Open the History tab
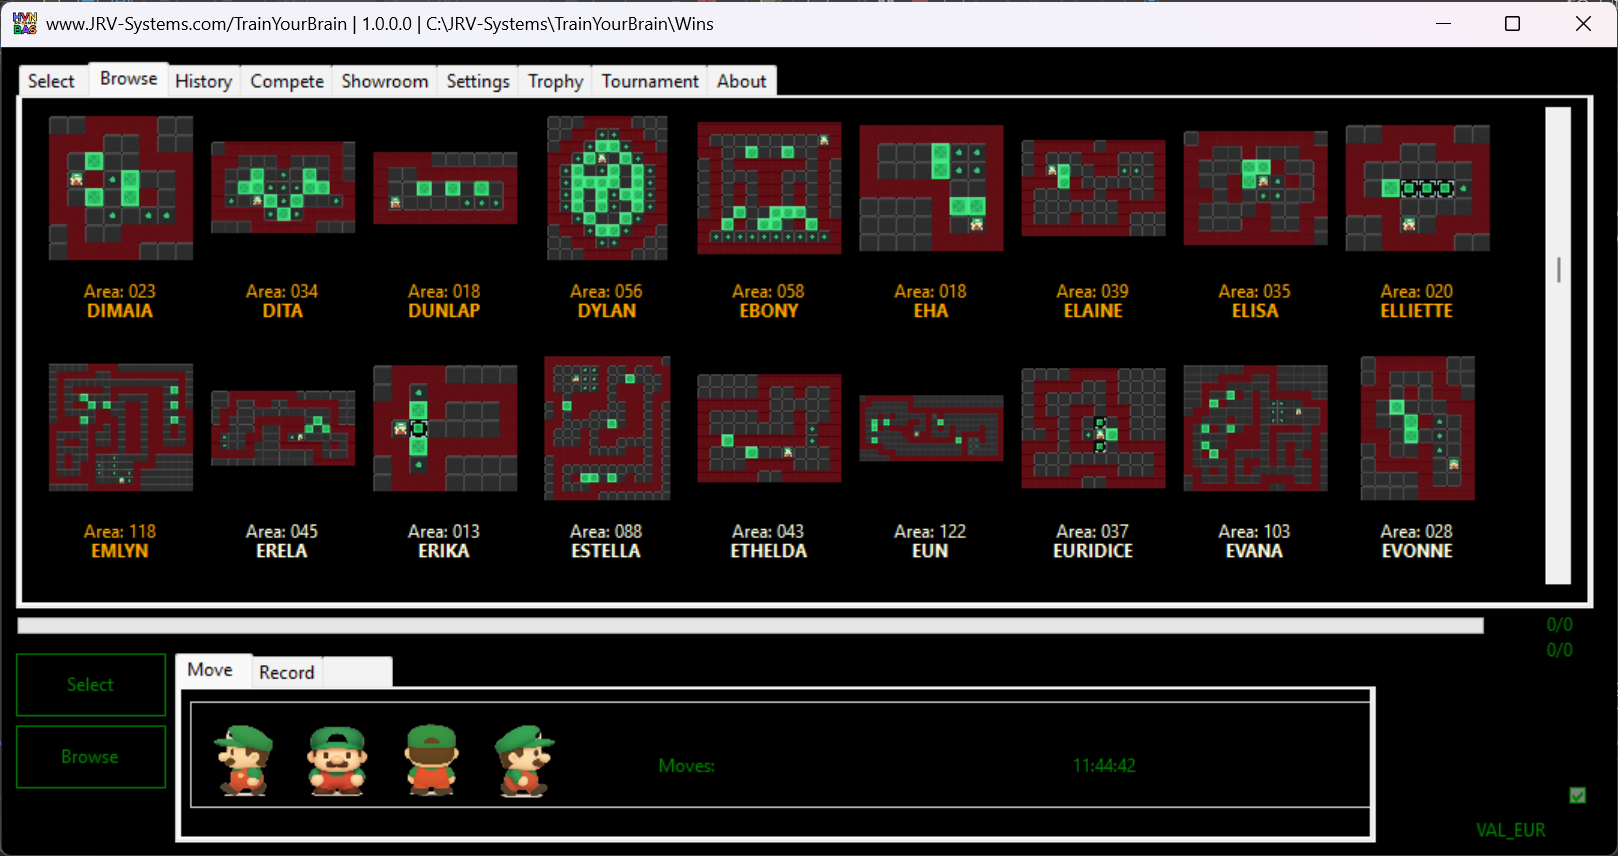Screen dimensions: 1618x856 [x=203, y=81]
